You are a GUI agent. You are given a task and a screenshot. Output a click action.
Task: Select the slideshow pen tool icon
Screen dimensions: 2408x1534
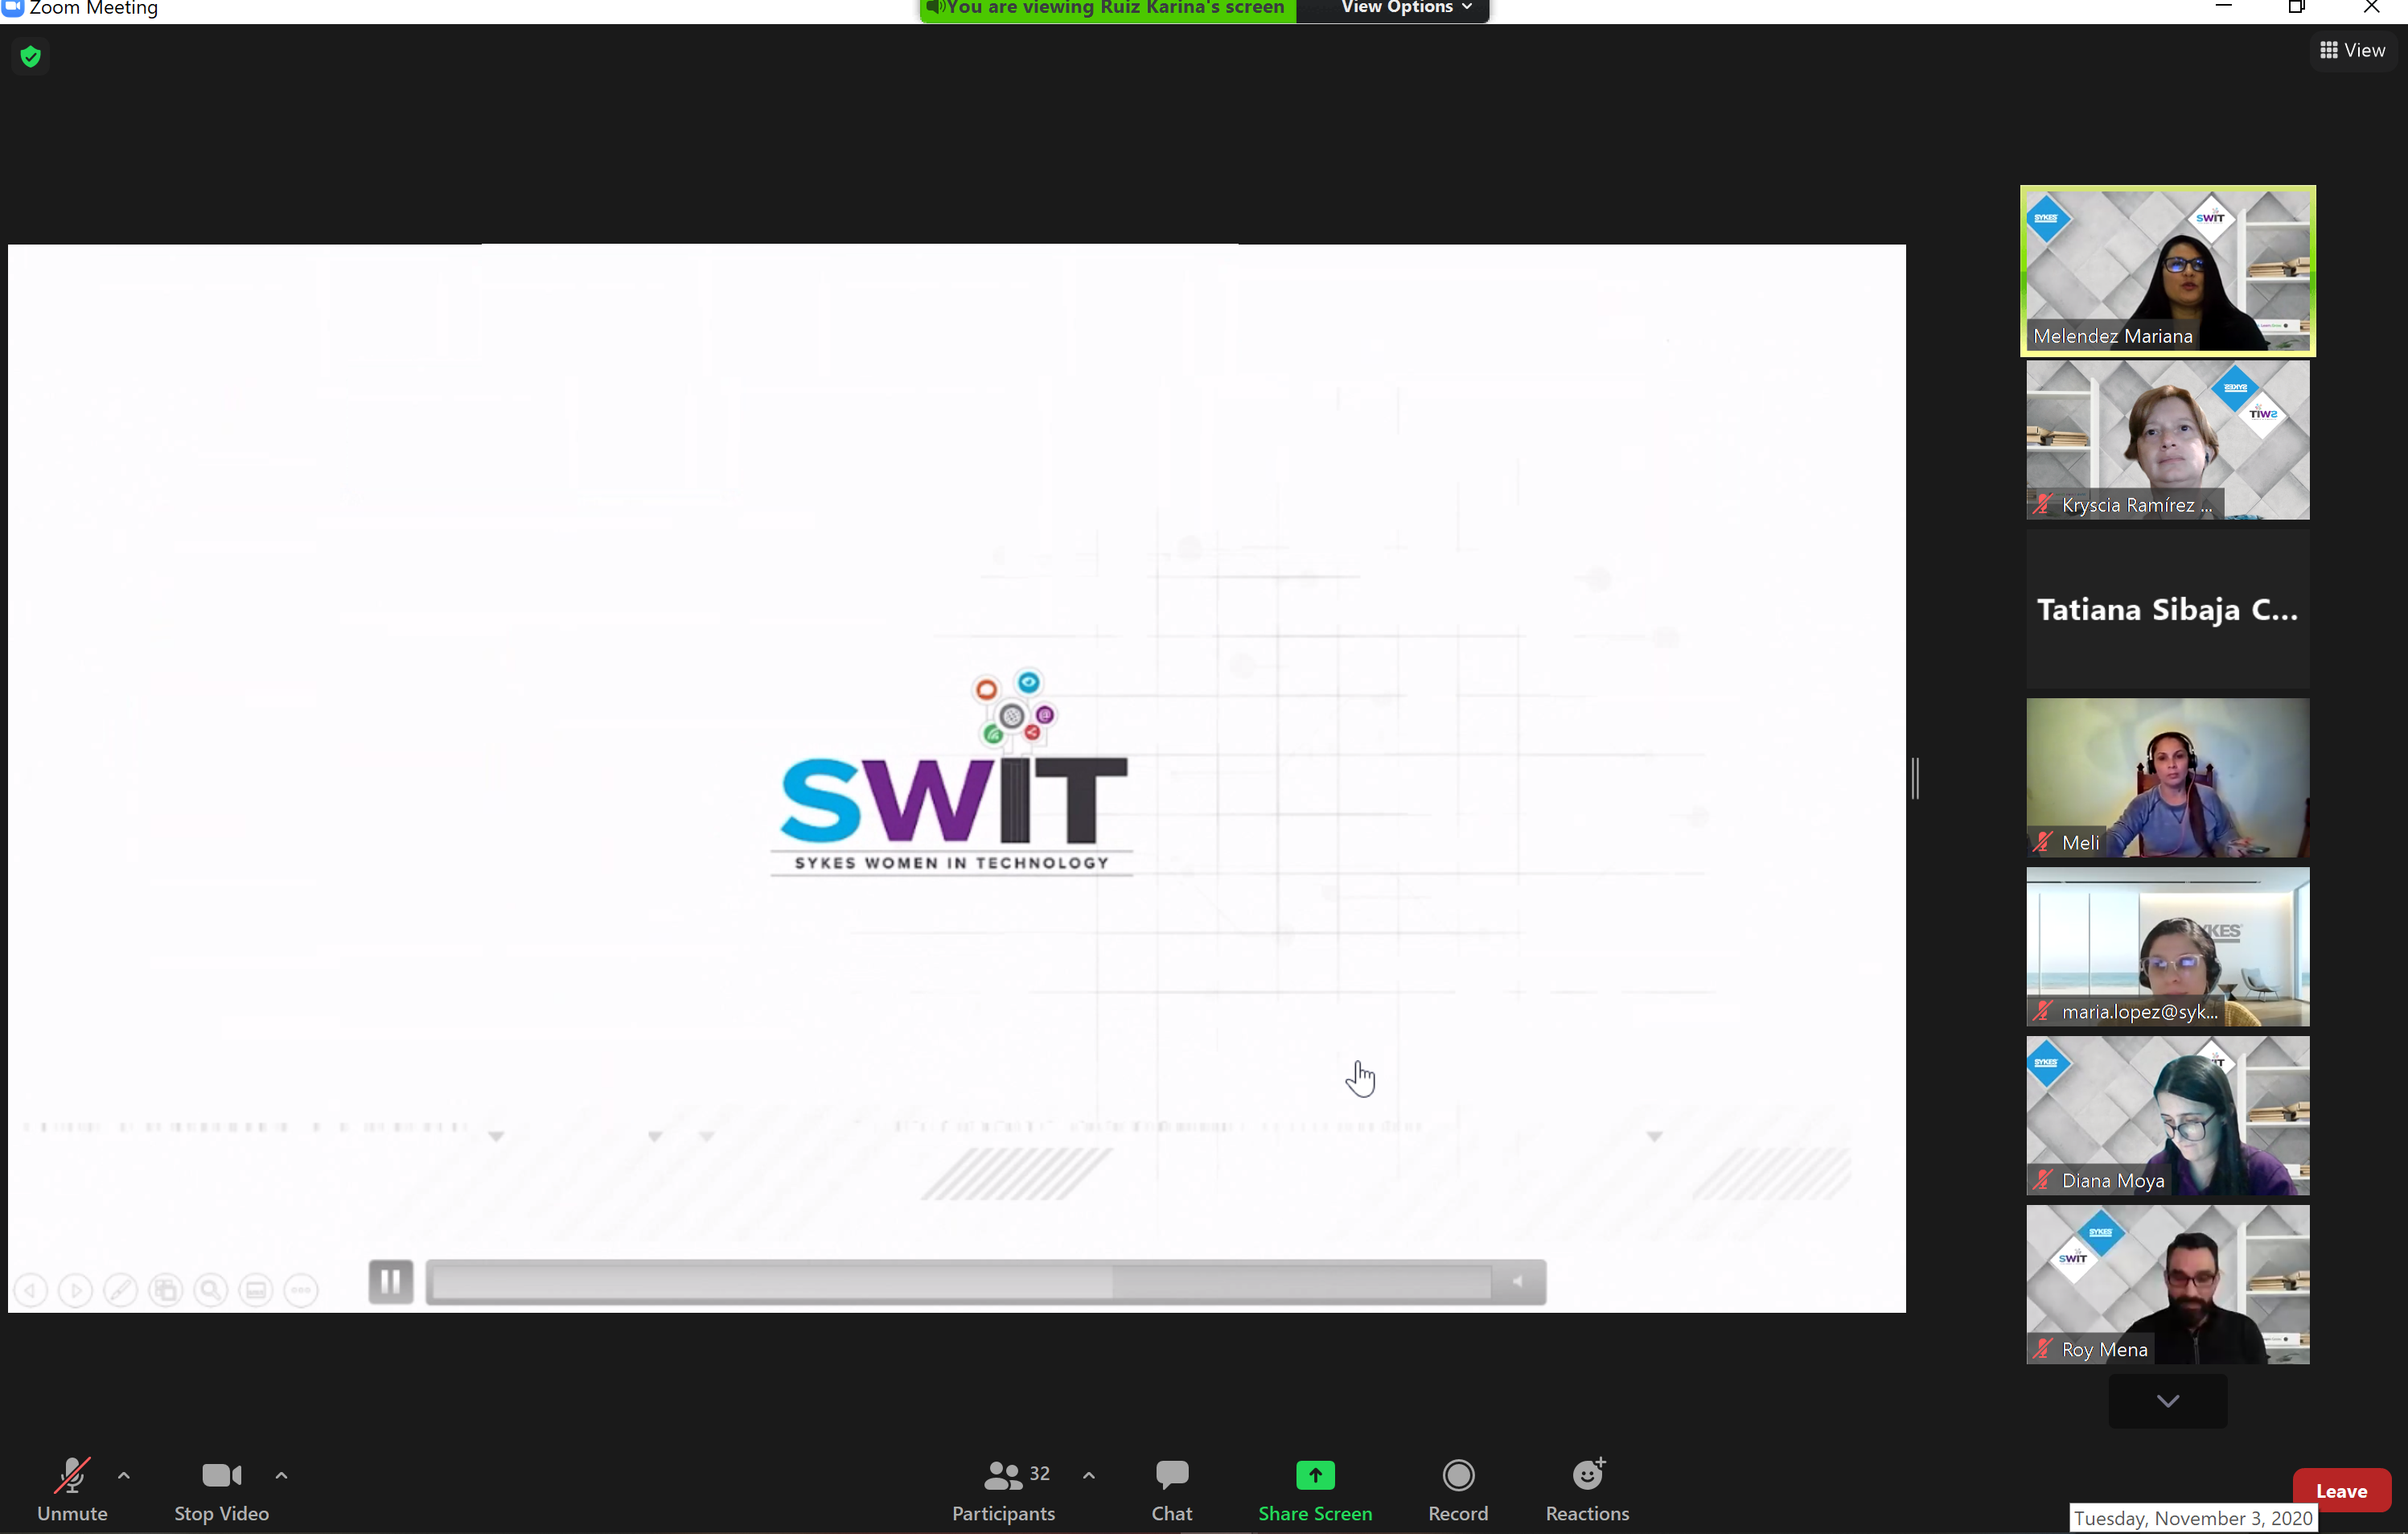click(121, 1290)
